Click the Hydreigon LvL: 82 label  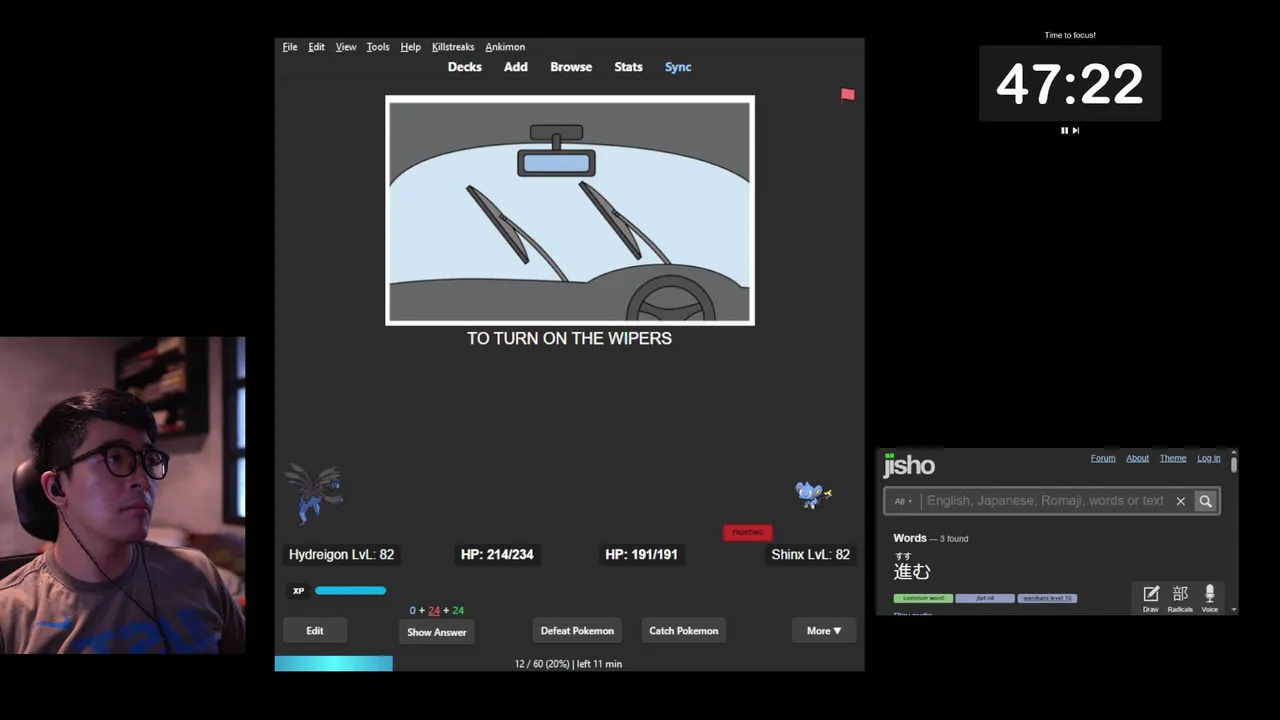342,554
